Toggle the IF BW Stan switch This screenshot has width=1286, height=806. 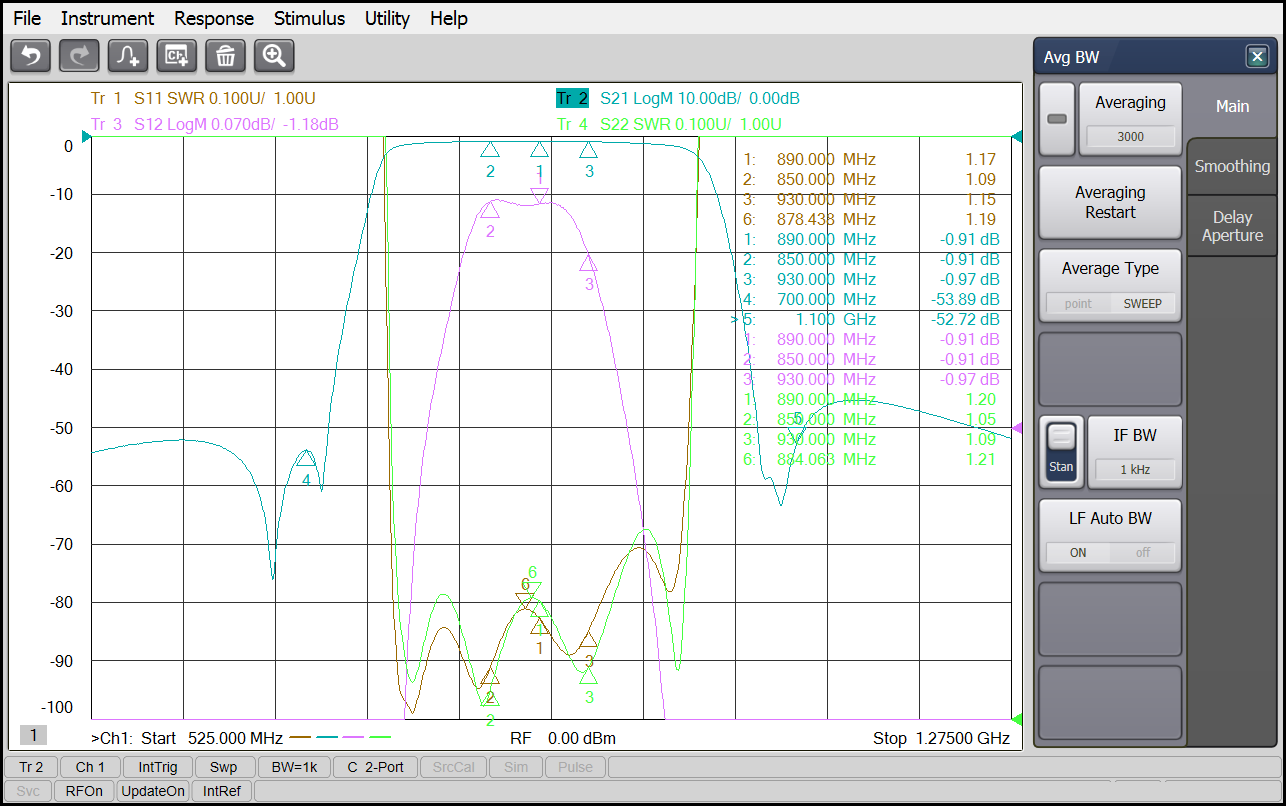1061,452
